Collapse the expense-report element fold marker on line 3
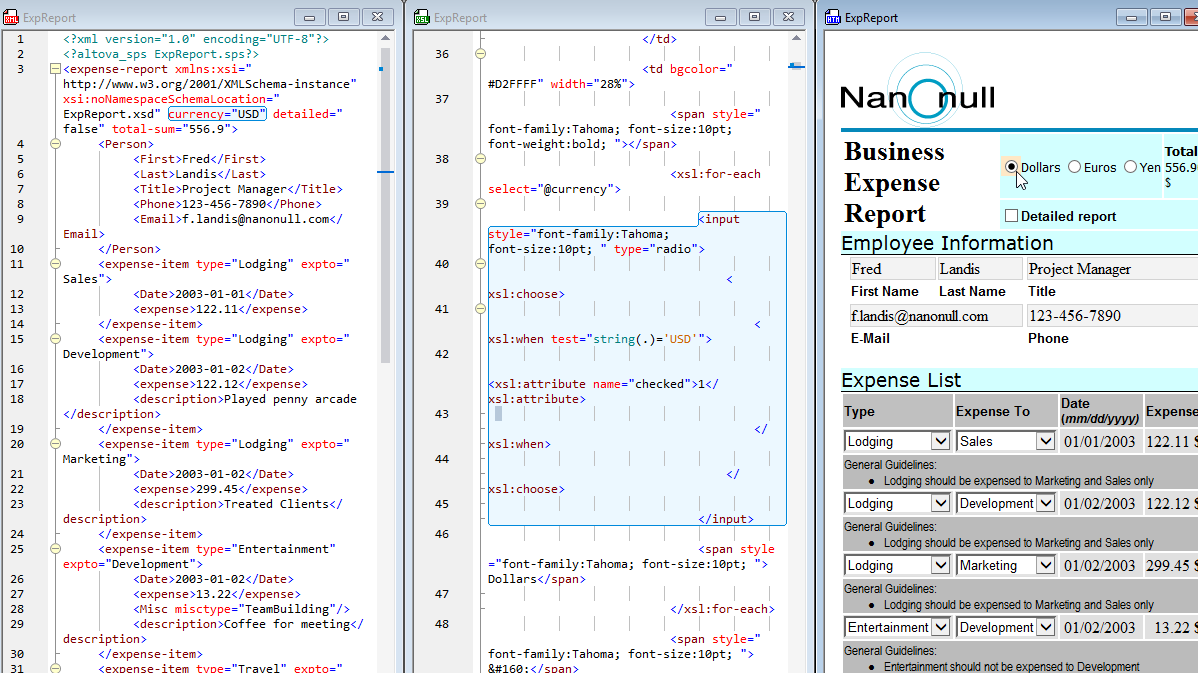The width and height of the screenshot is (1198, 673). [x=55, y=69]
